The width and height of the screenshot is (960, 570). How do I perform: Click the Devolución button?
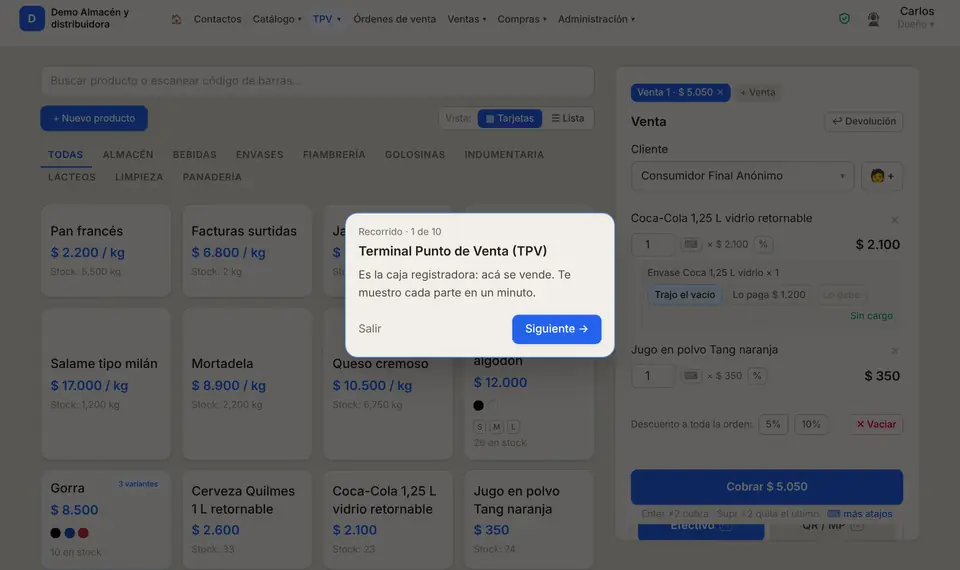pos(864,121)
